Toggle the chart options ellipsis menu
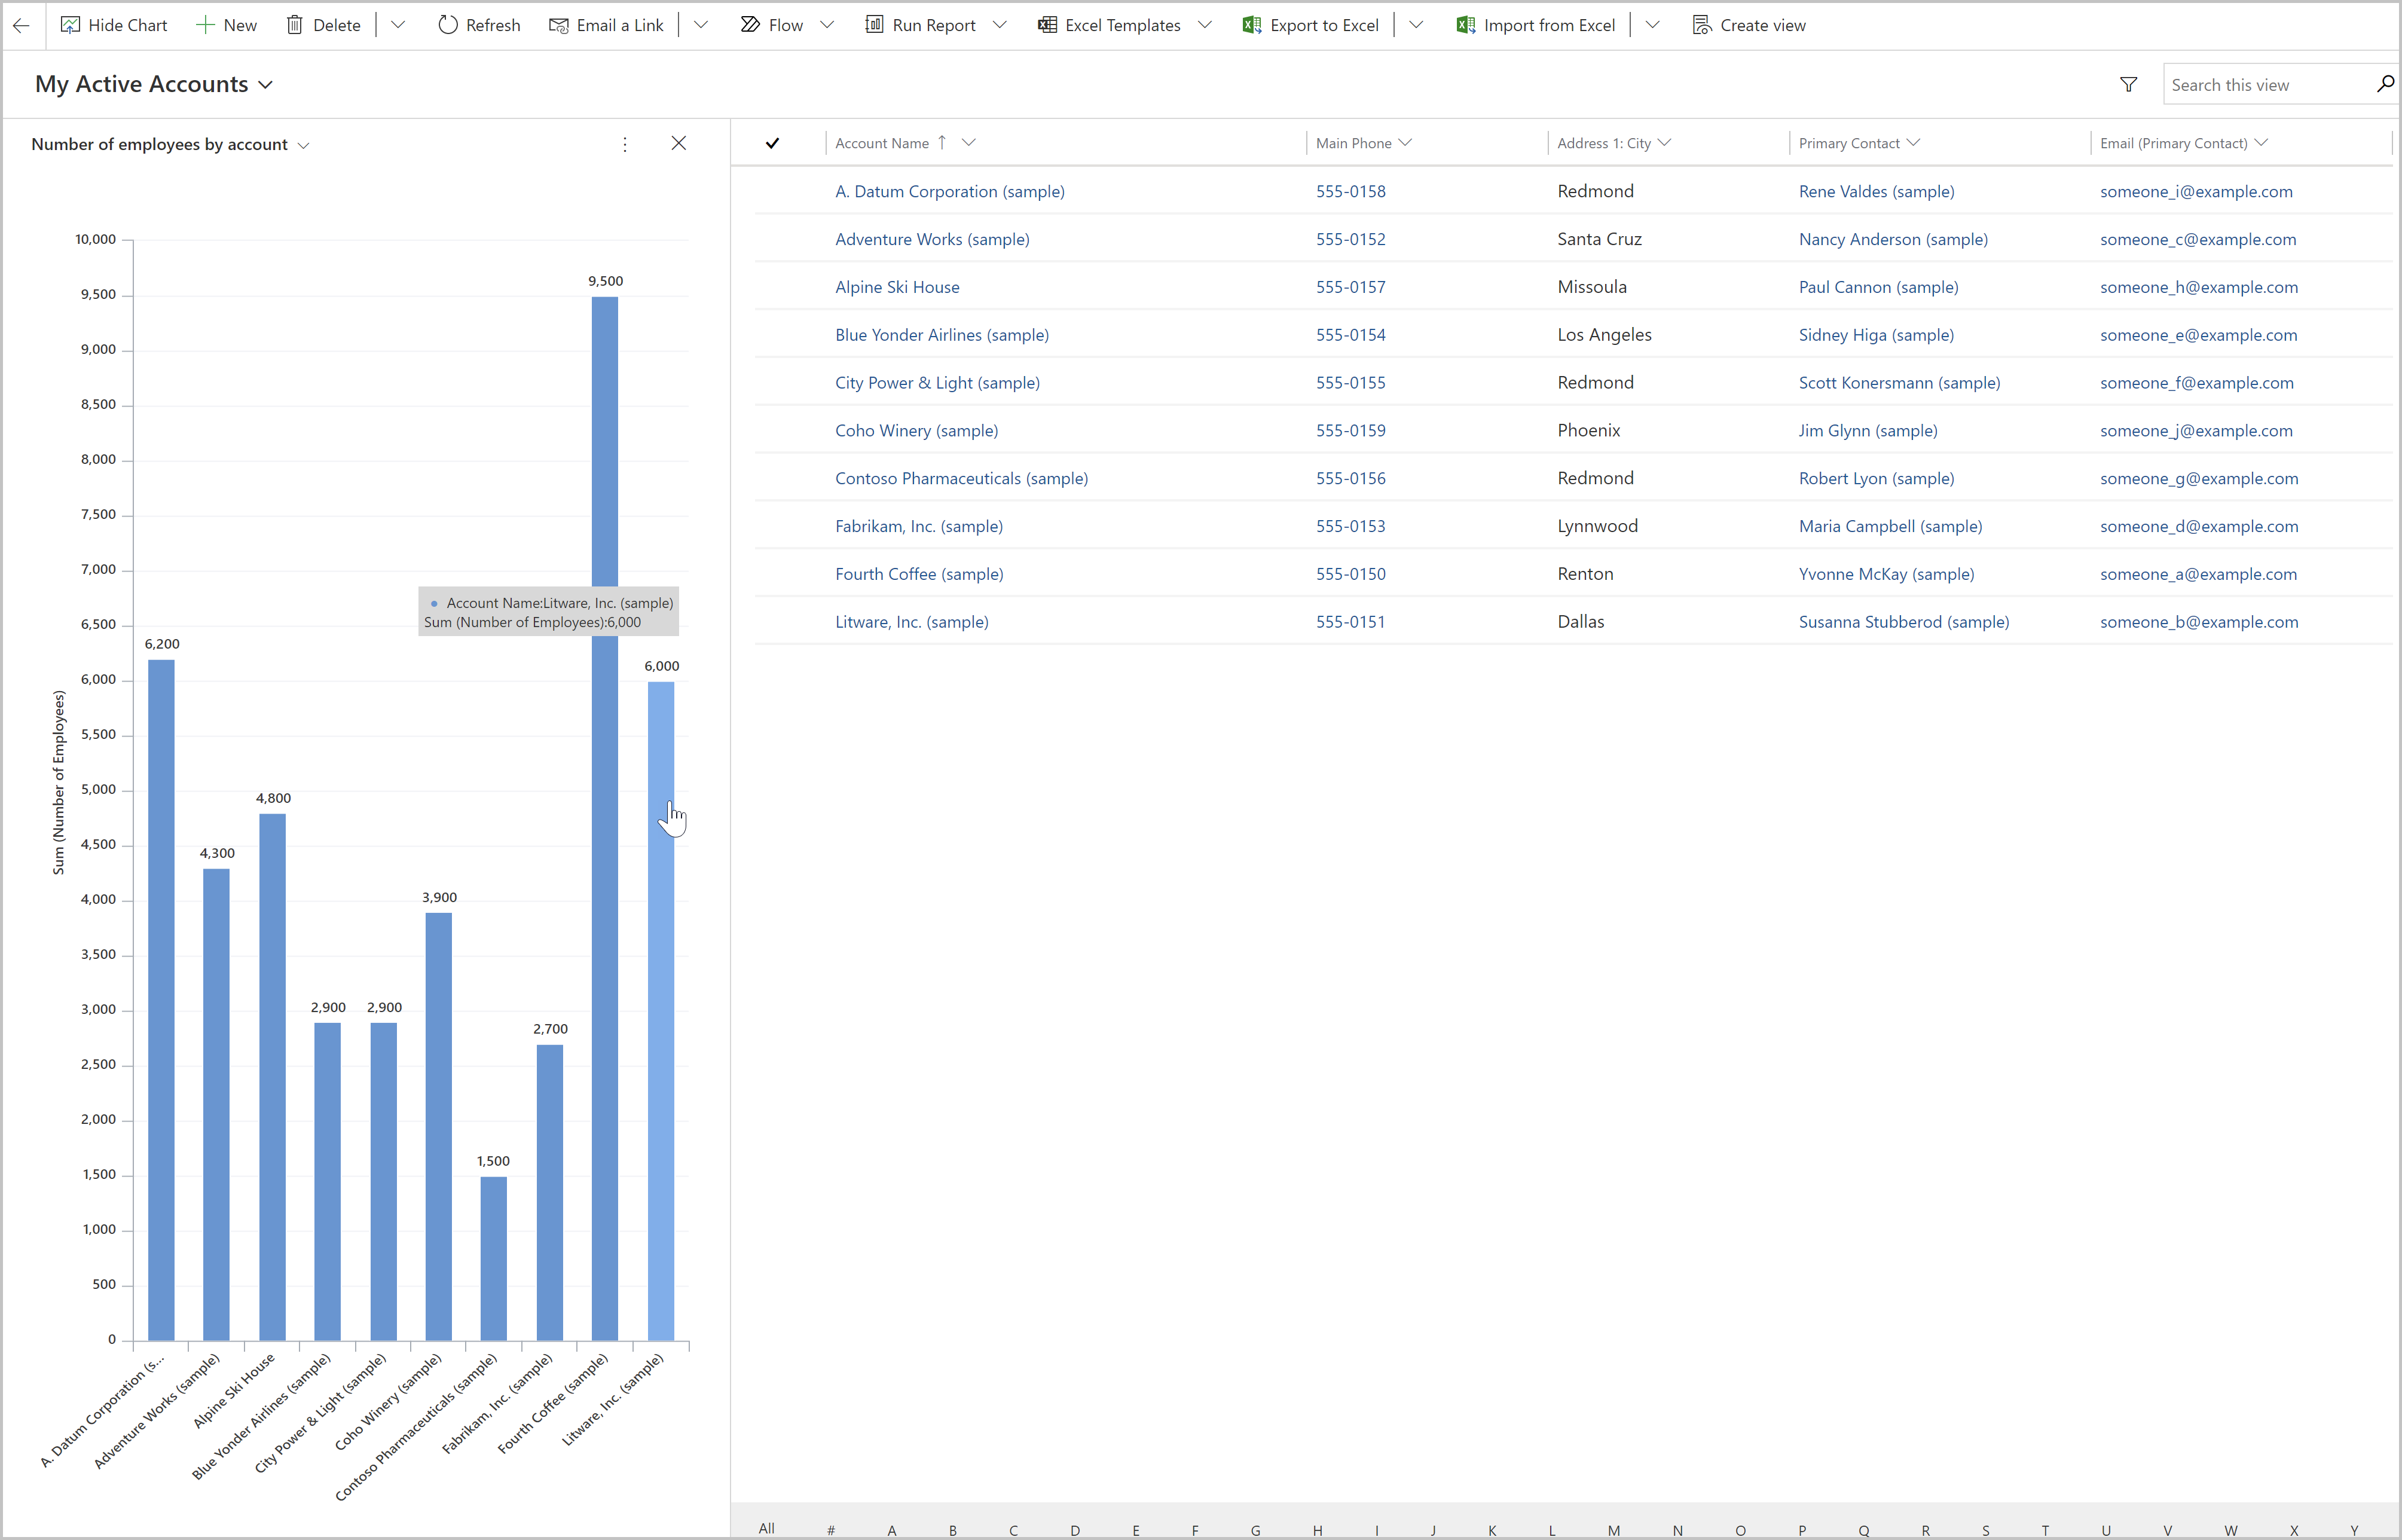The image size is (2402, 1540). click(x=625, y=143)
